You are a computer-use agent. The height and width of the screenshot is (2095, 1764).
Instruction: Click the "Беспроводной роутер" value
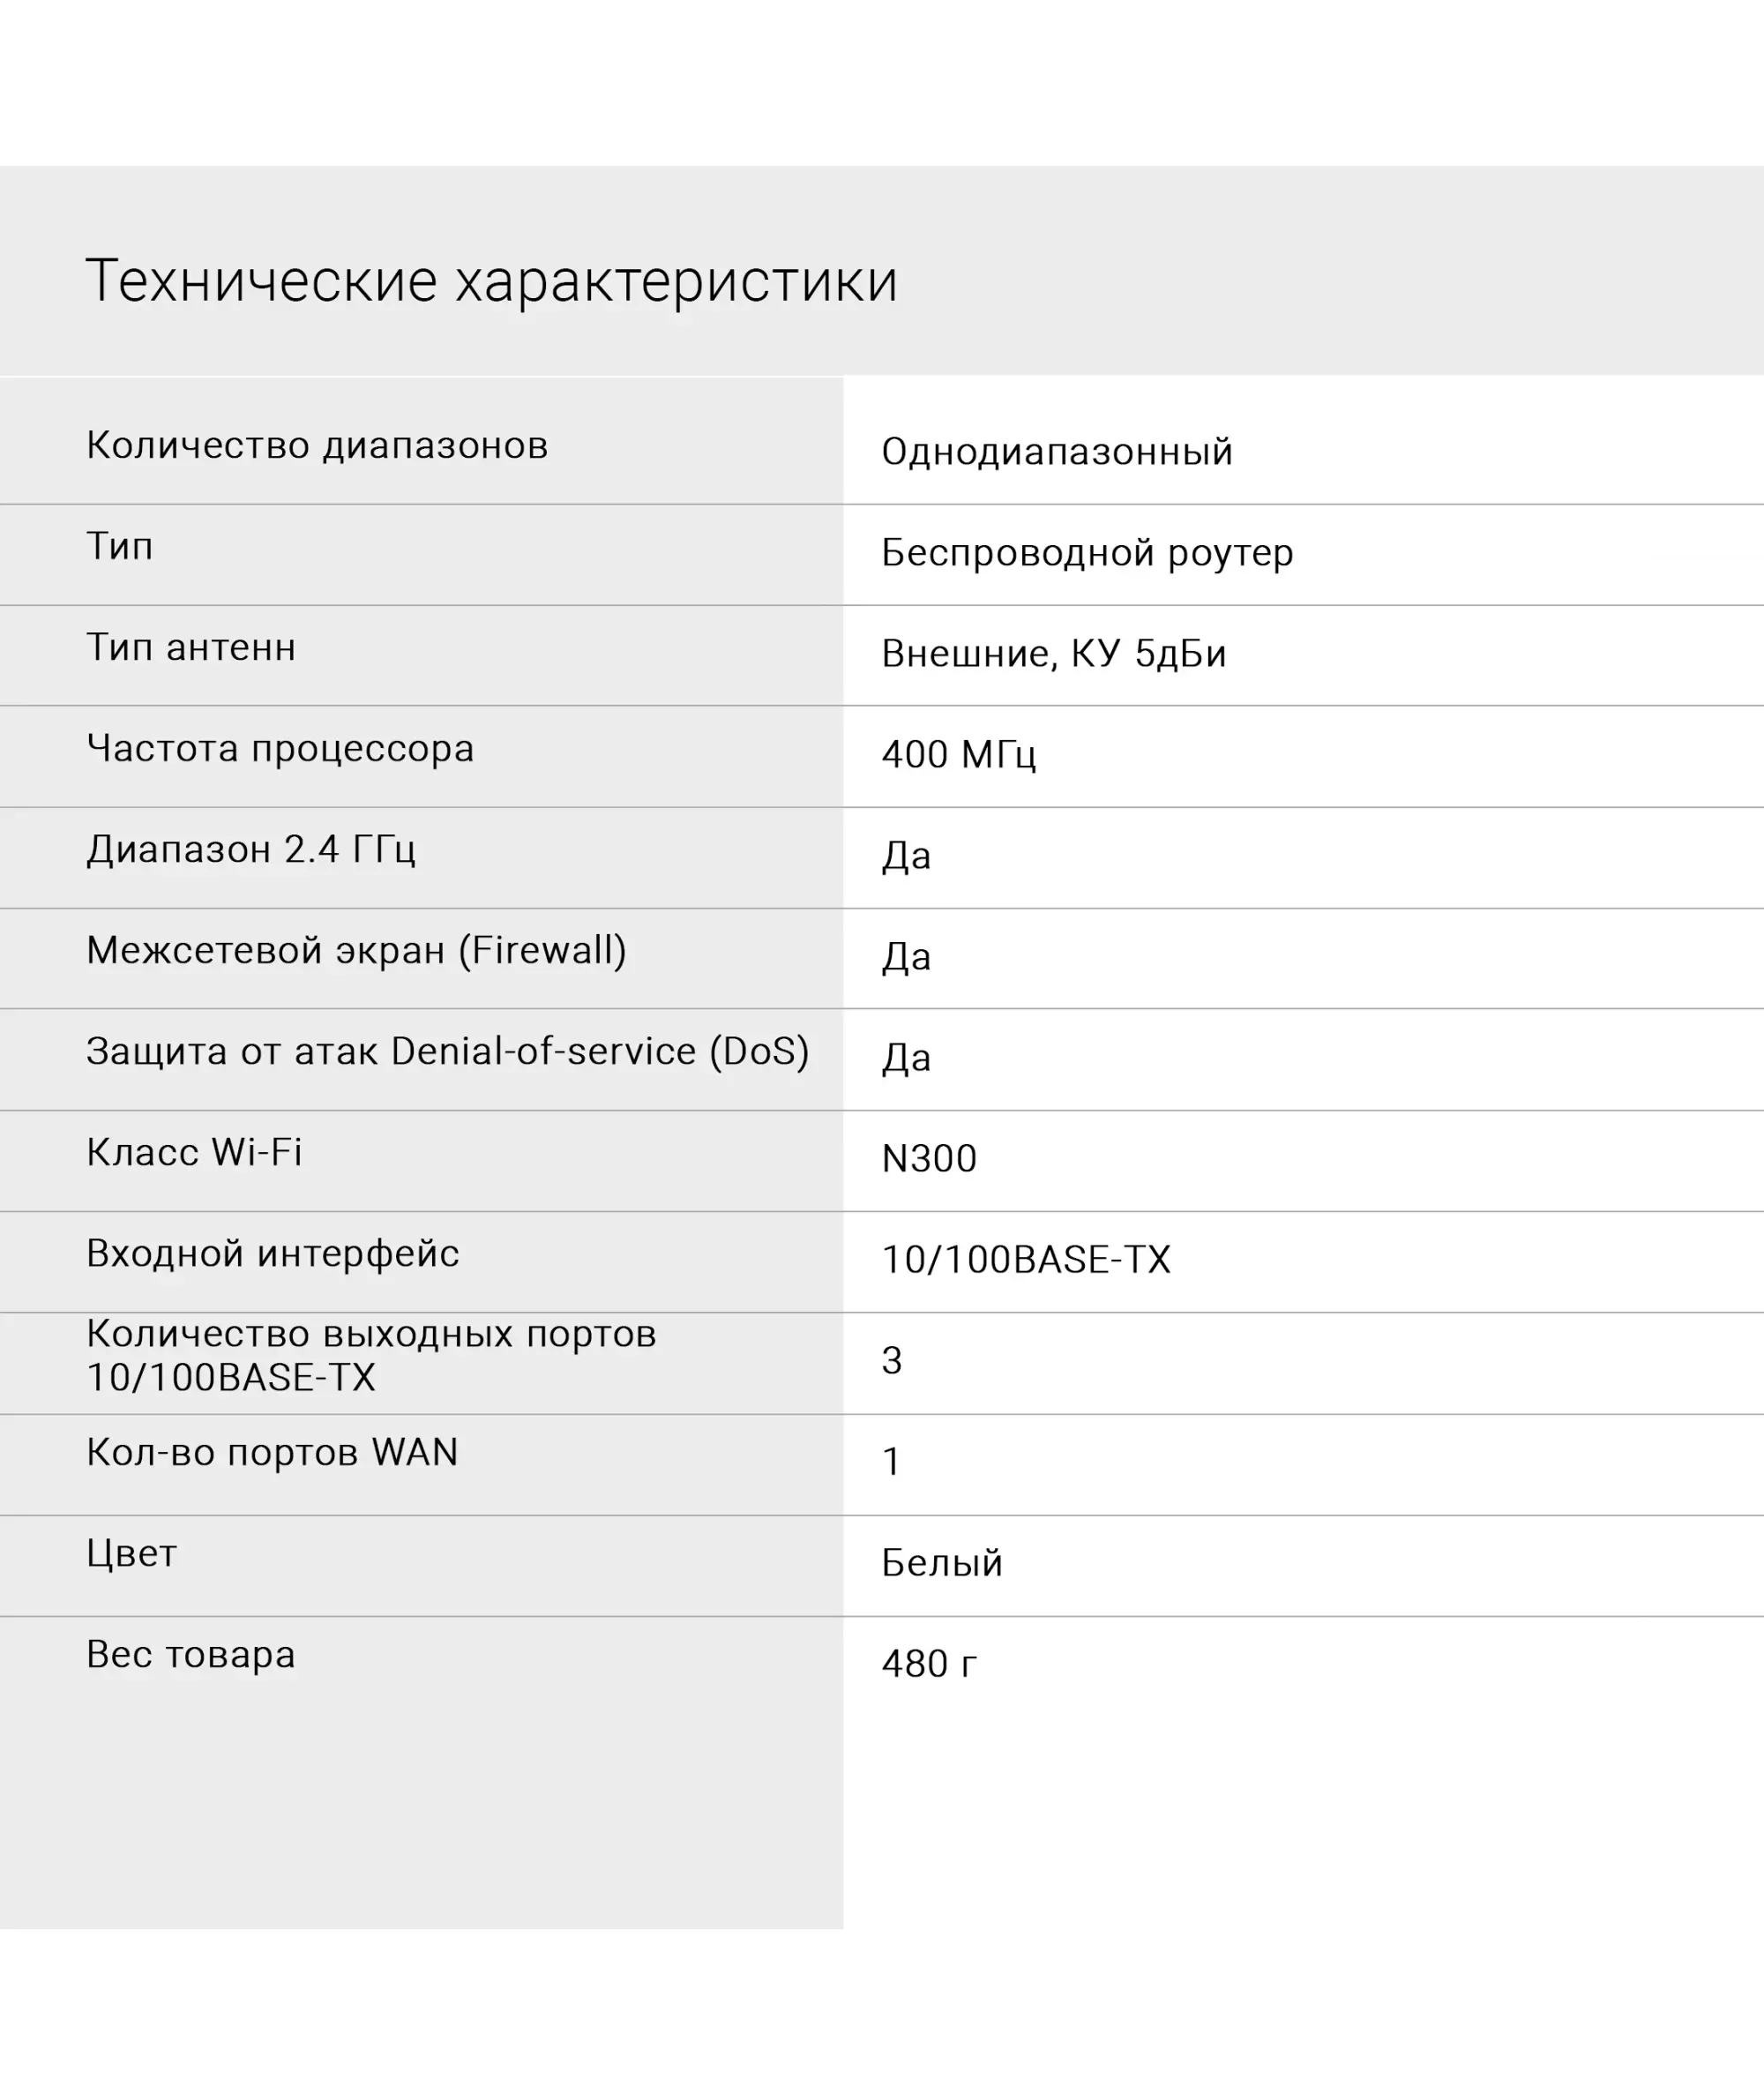1086,553
